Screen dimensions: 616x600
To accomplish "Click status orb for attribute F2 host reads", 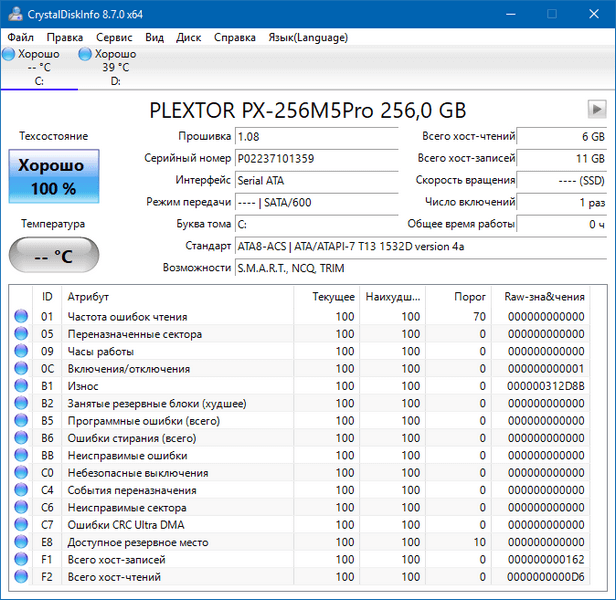I will [22, 577].
